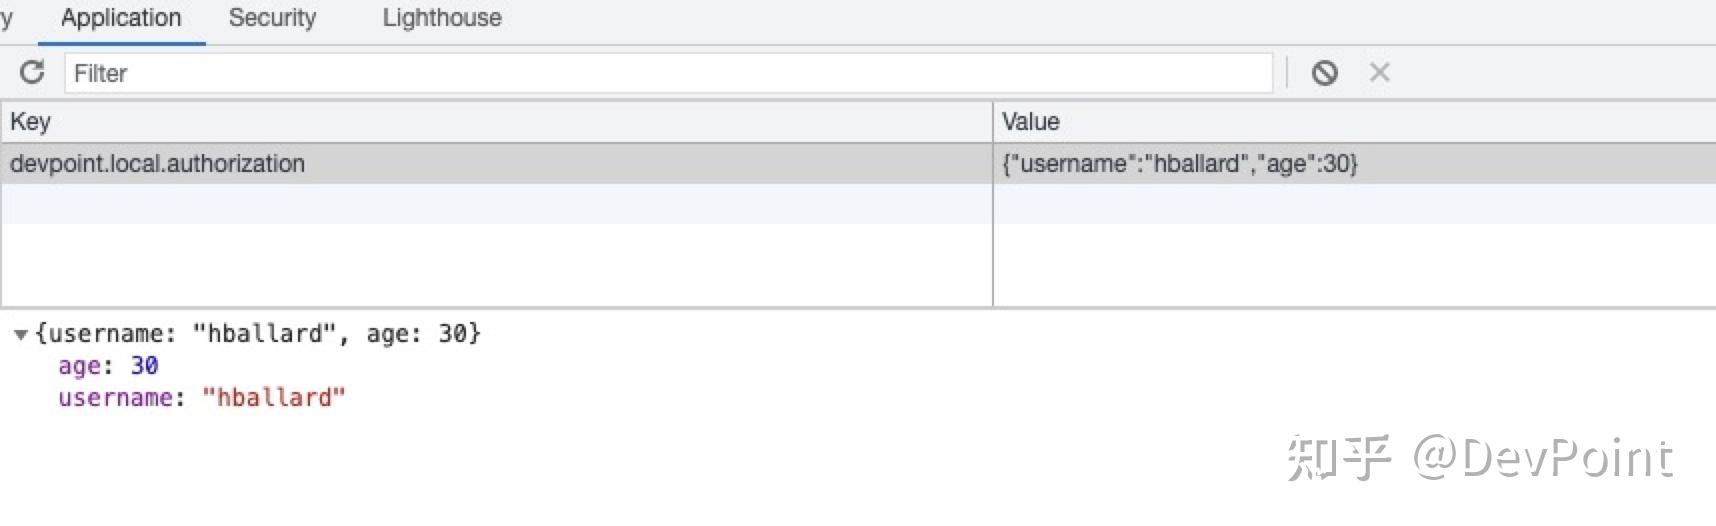Click the 30 number value in preview

(x=145, y=366)
